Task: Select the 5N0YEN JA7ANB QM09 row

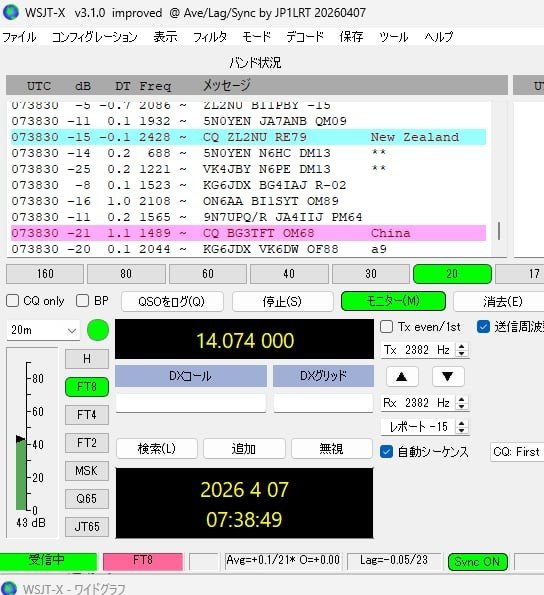Action: [x=248, y=121]
